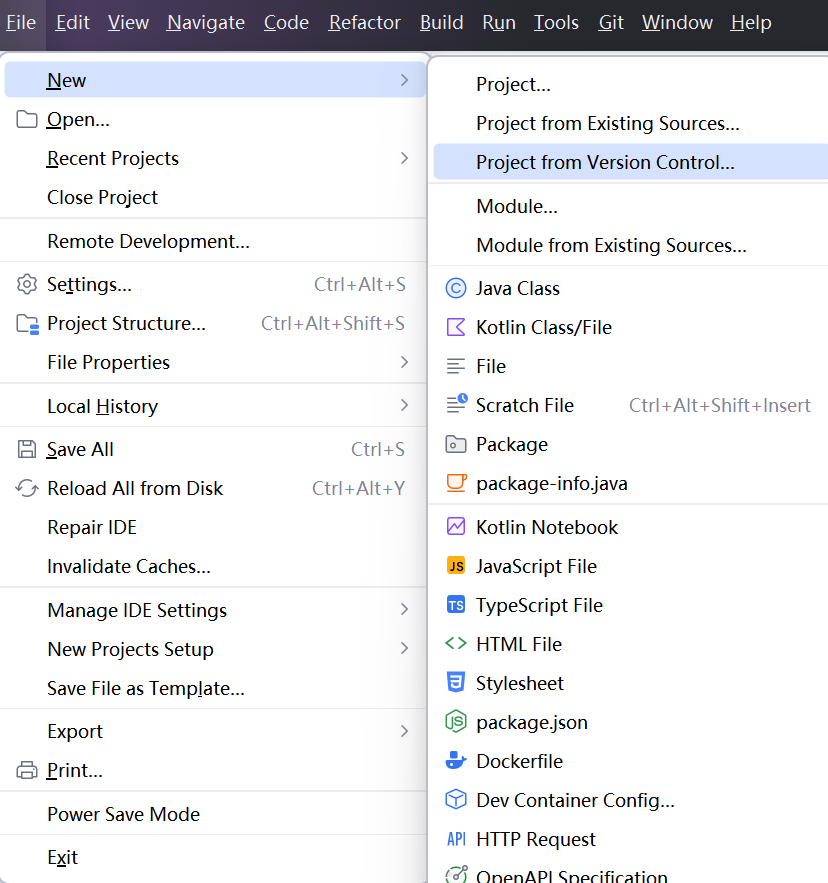Image resolution: width=828 pixels, height=883 pixels.
Task: Expand the Manage IDE Settings arrow
Action: click(404, 609)
